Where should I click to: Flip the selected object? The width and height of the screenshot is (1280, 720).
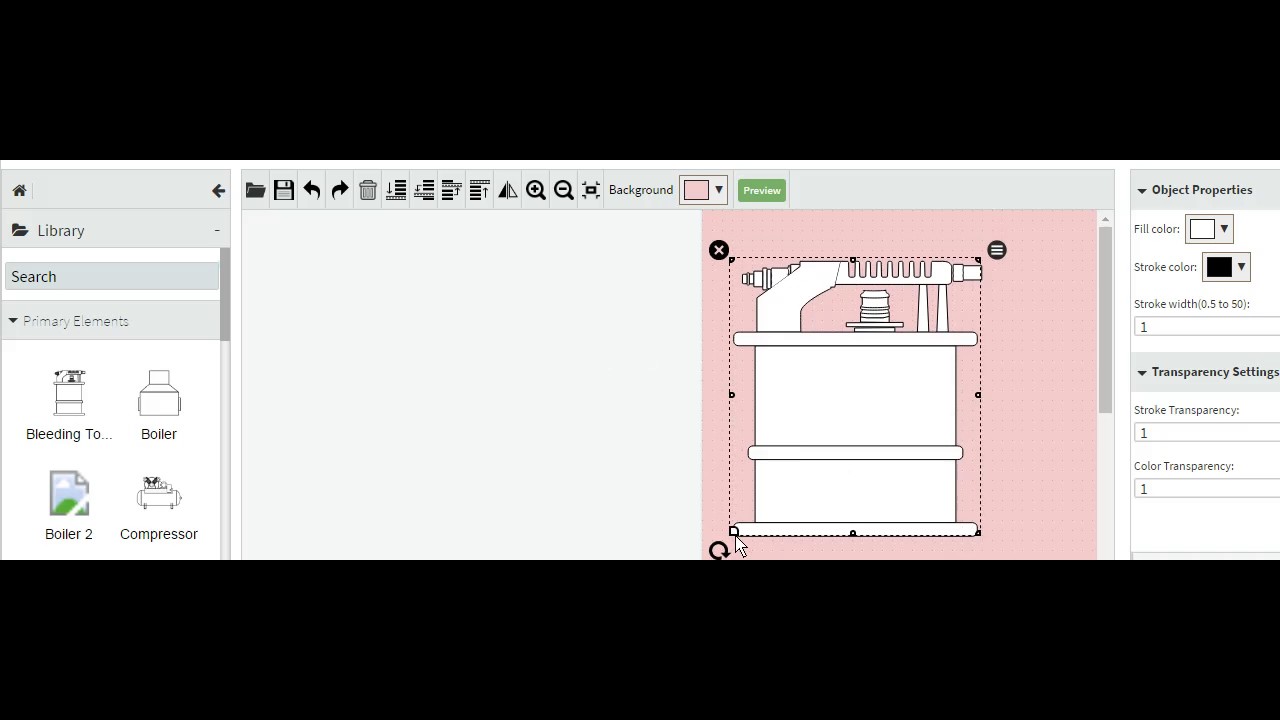tap(508, 190)
